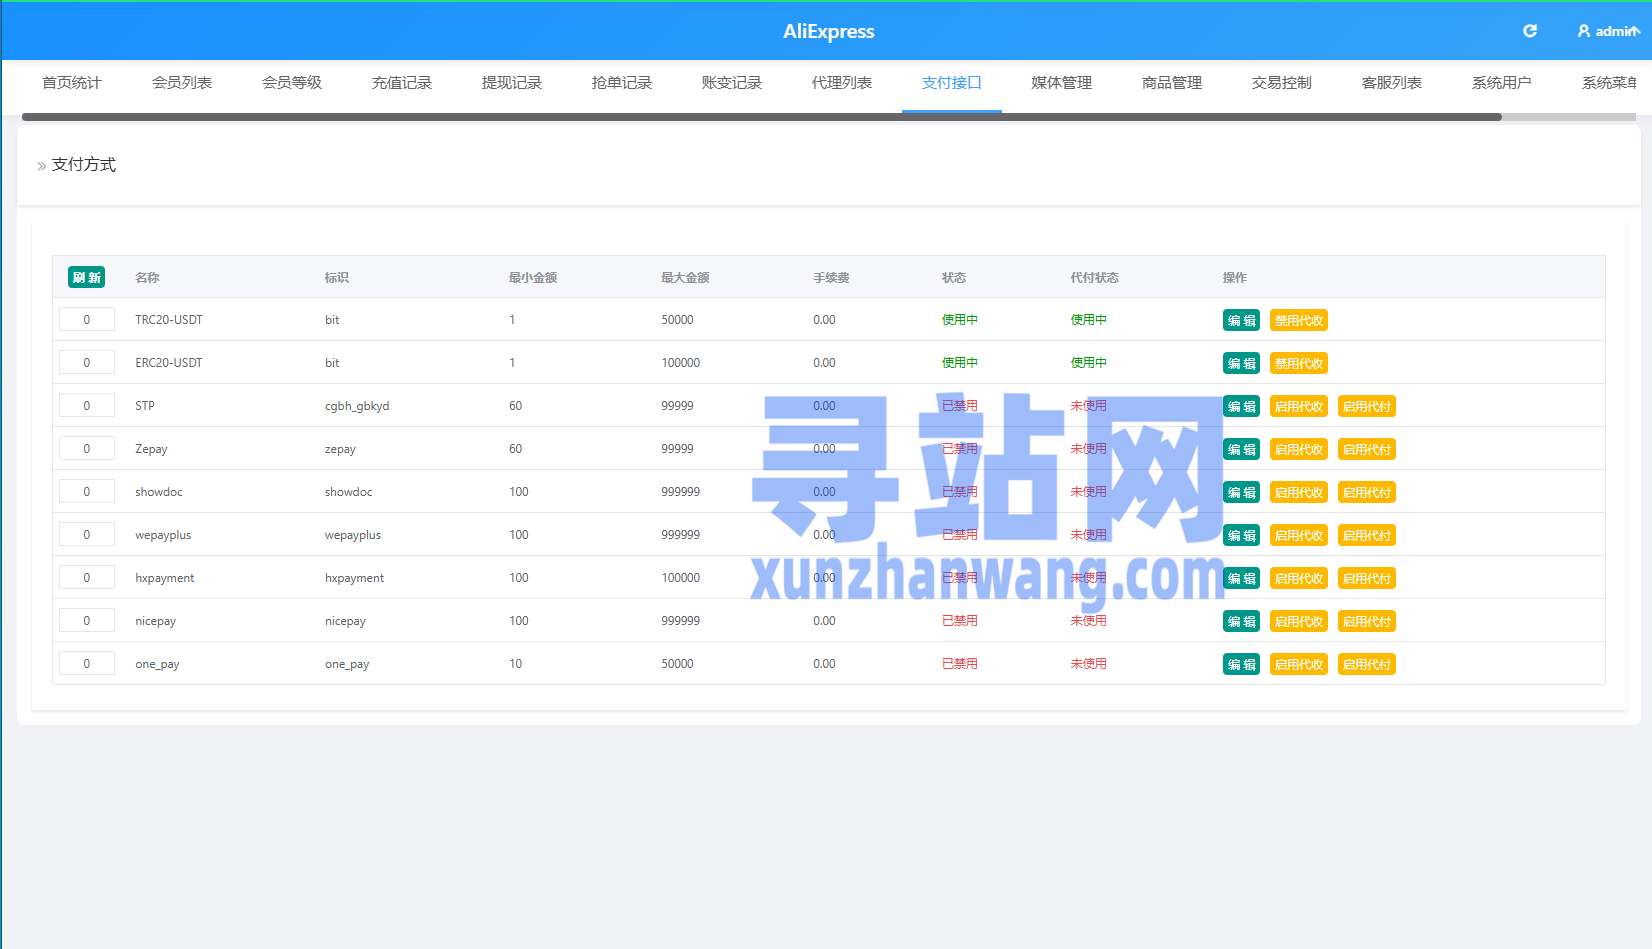The height and width of the screenshot is (949, 1652).
Task: Click the sort input for showdoc row
Action: click(x=86, y=492)
